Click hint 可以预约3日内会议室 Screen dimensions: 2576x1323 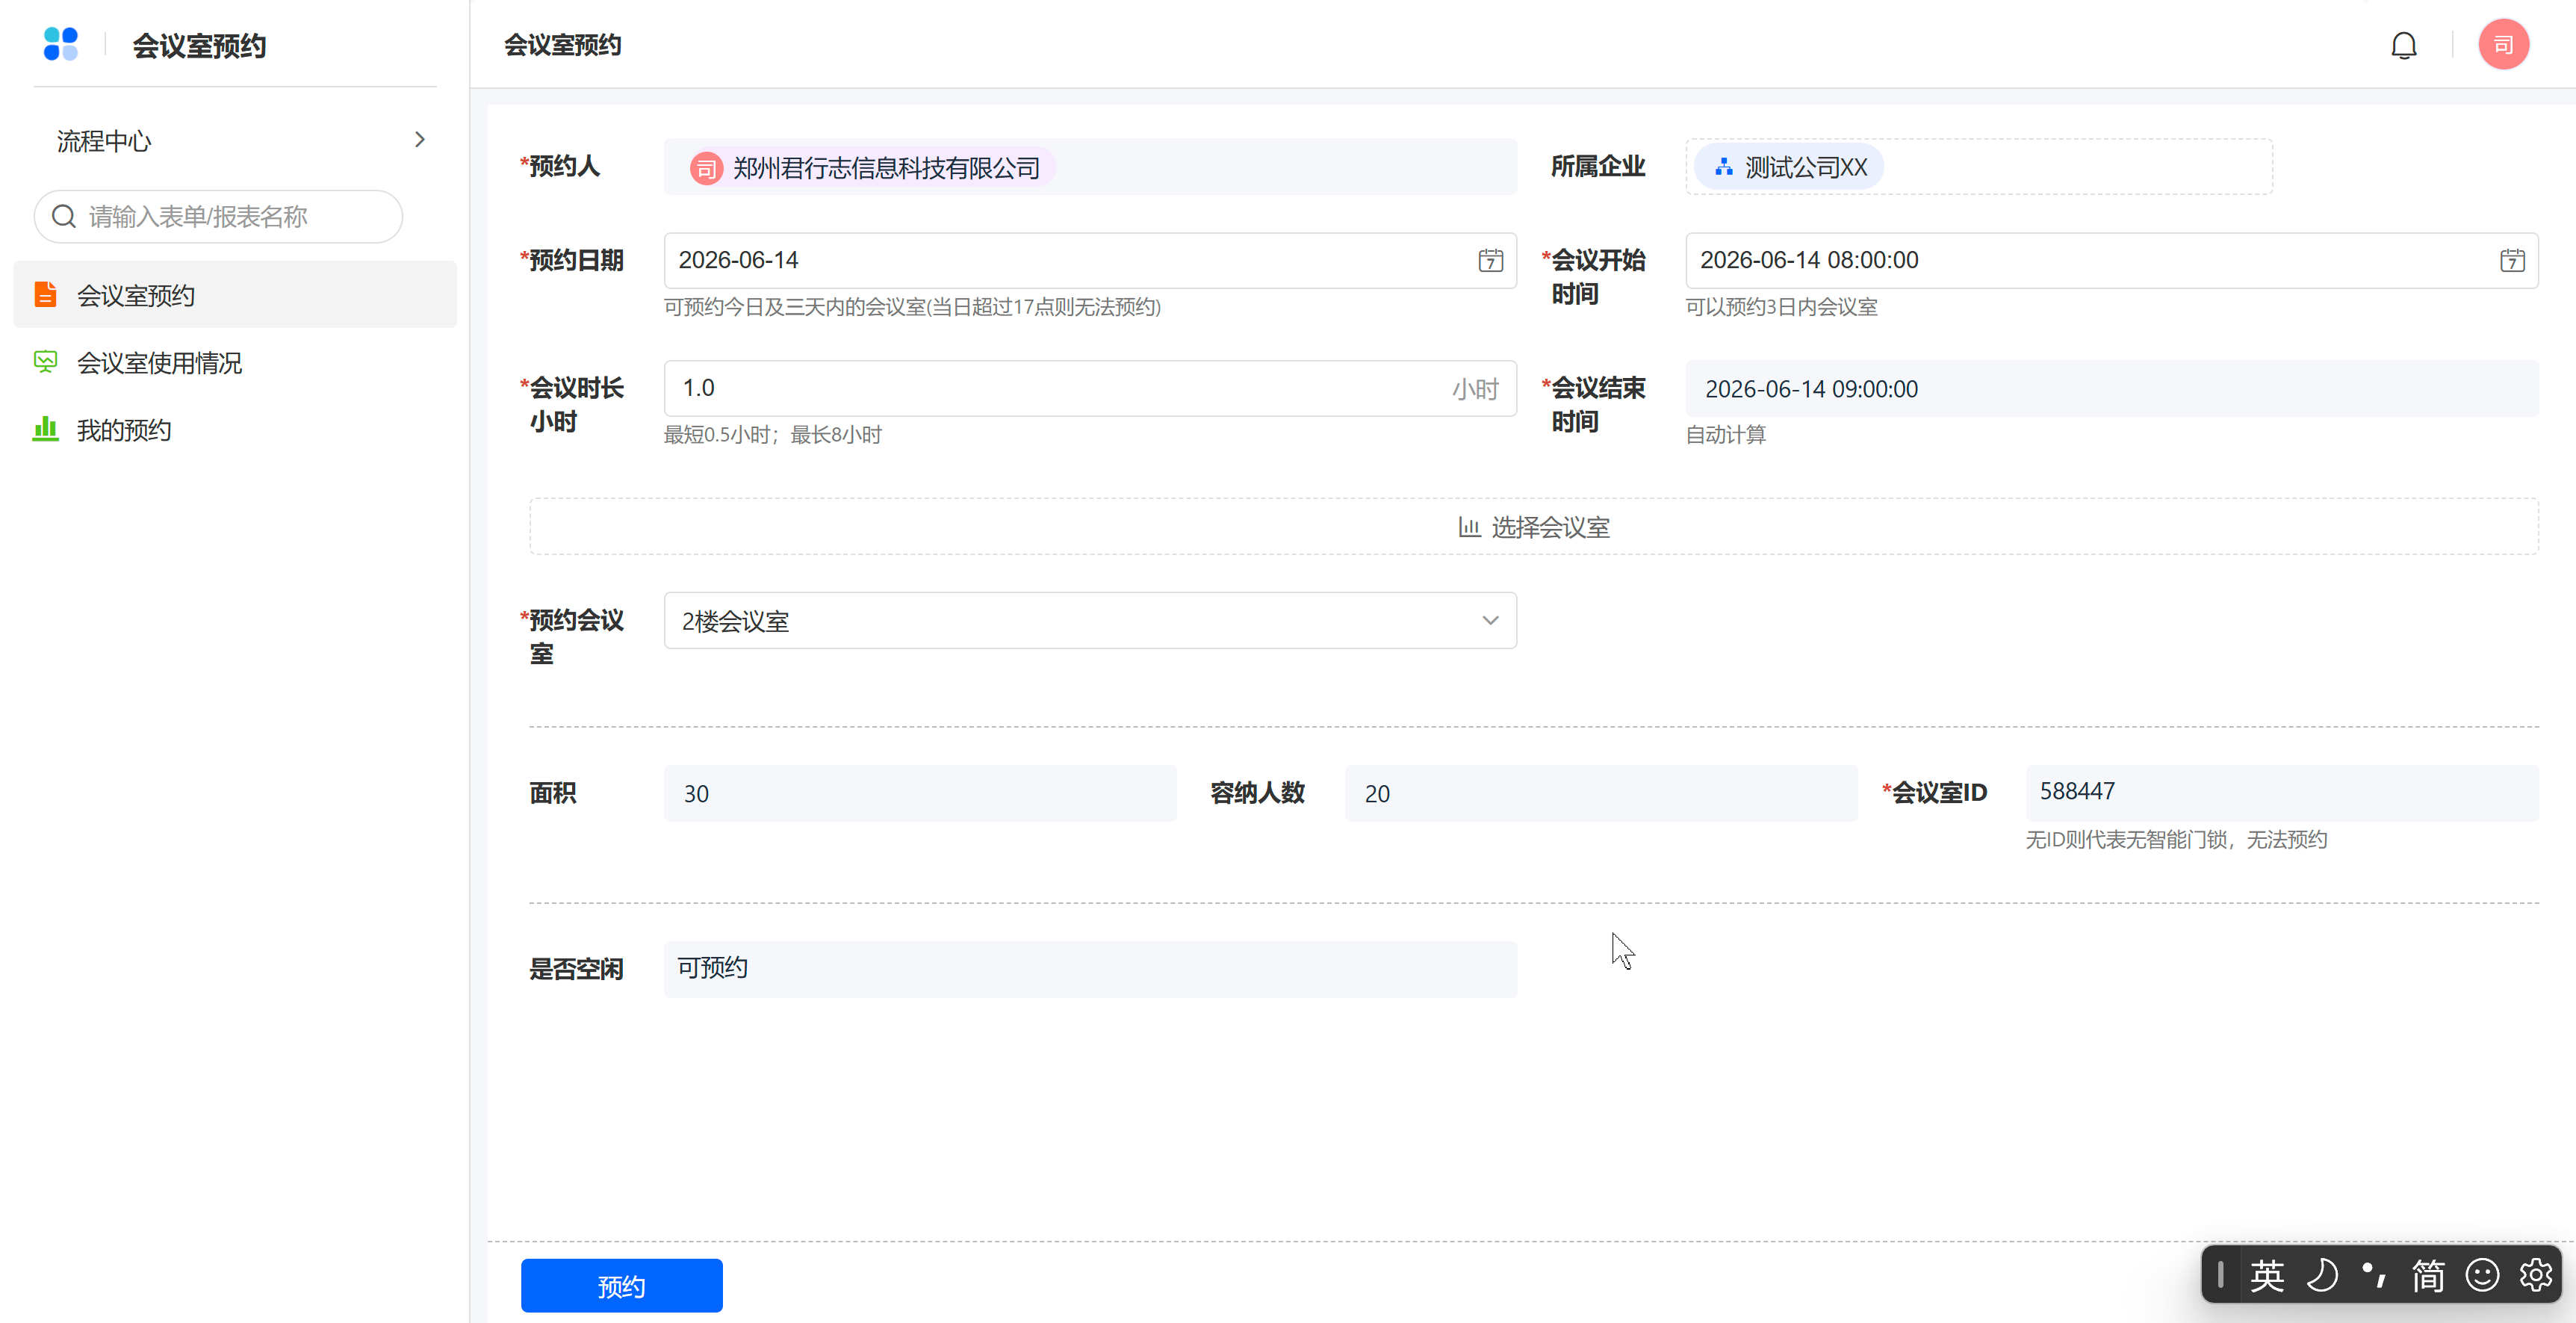pos(1781,306)
